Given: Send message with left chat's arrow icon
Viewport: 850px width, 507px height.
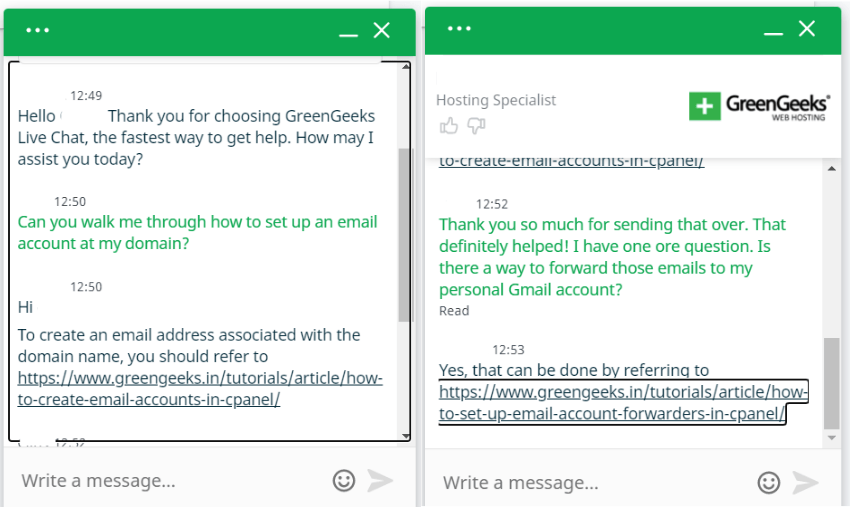Looking at the screenshot, I should pyautogui.click(x=380, y=480).
